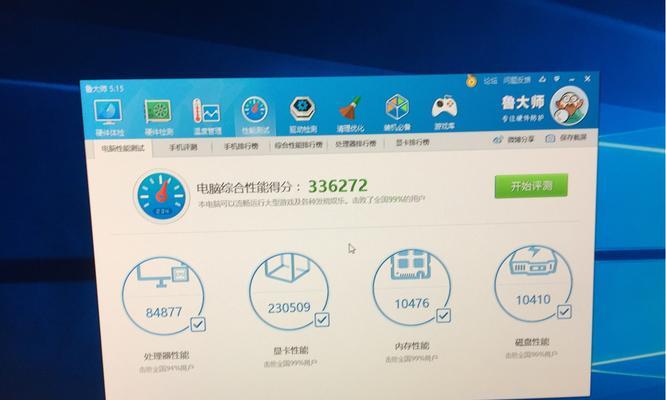The width and height of the screenshot is (666, 400).
Task: Switch to the 电脑性能测试 tab
Action: (x=123, y=148)
